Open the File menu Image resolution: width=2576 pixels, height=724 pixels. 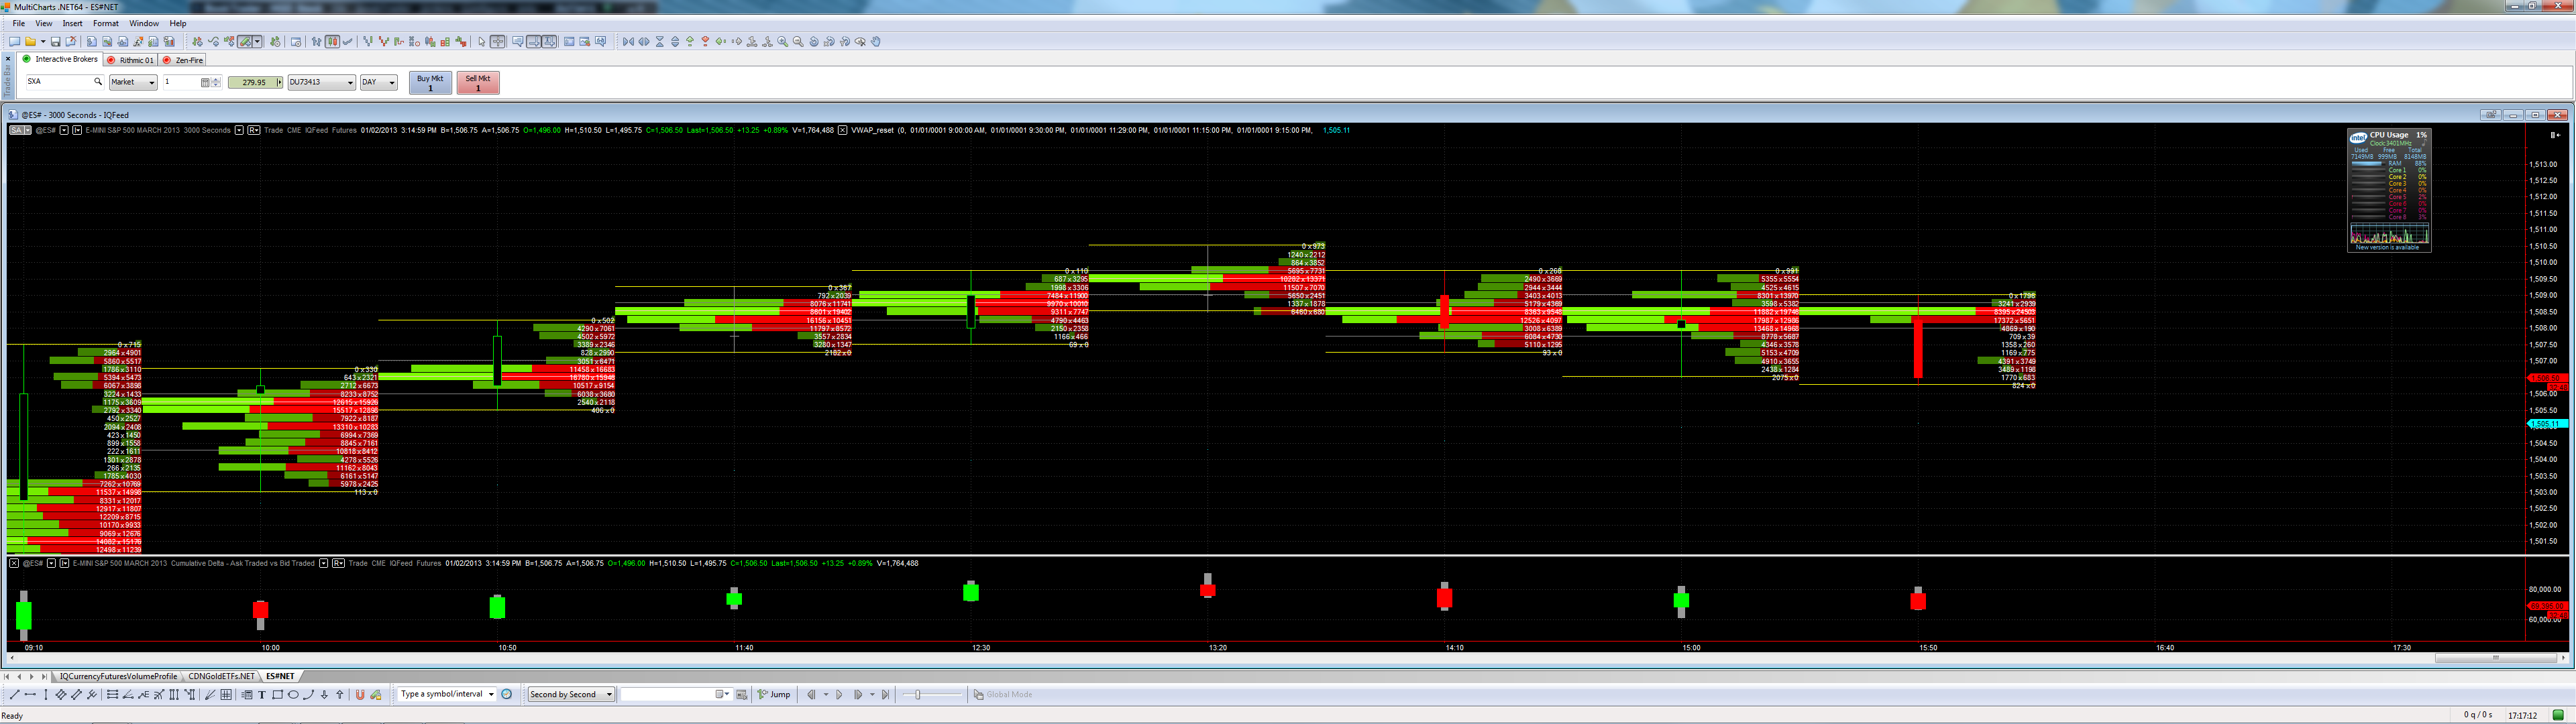click(x=19, y=23)
